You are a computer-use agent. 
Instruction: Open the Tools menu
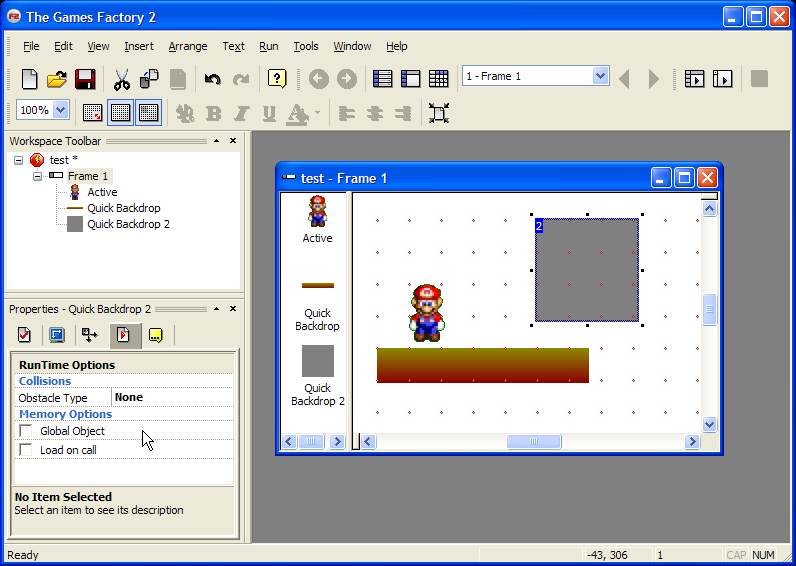(x=306, y=46)
